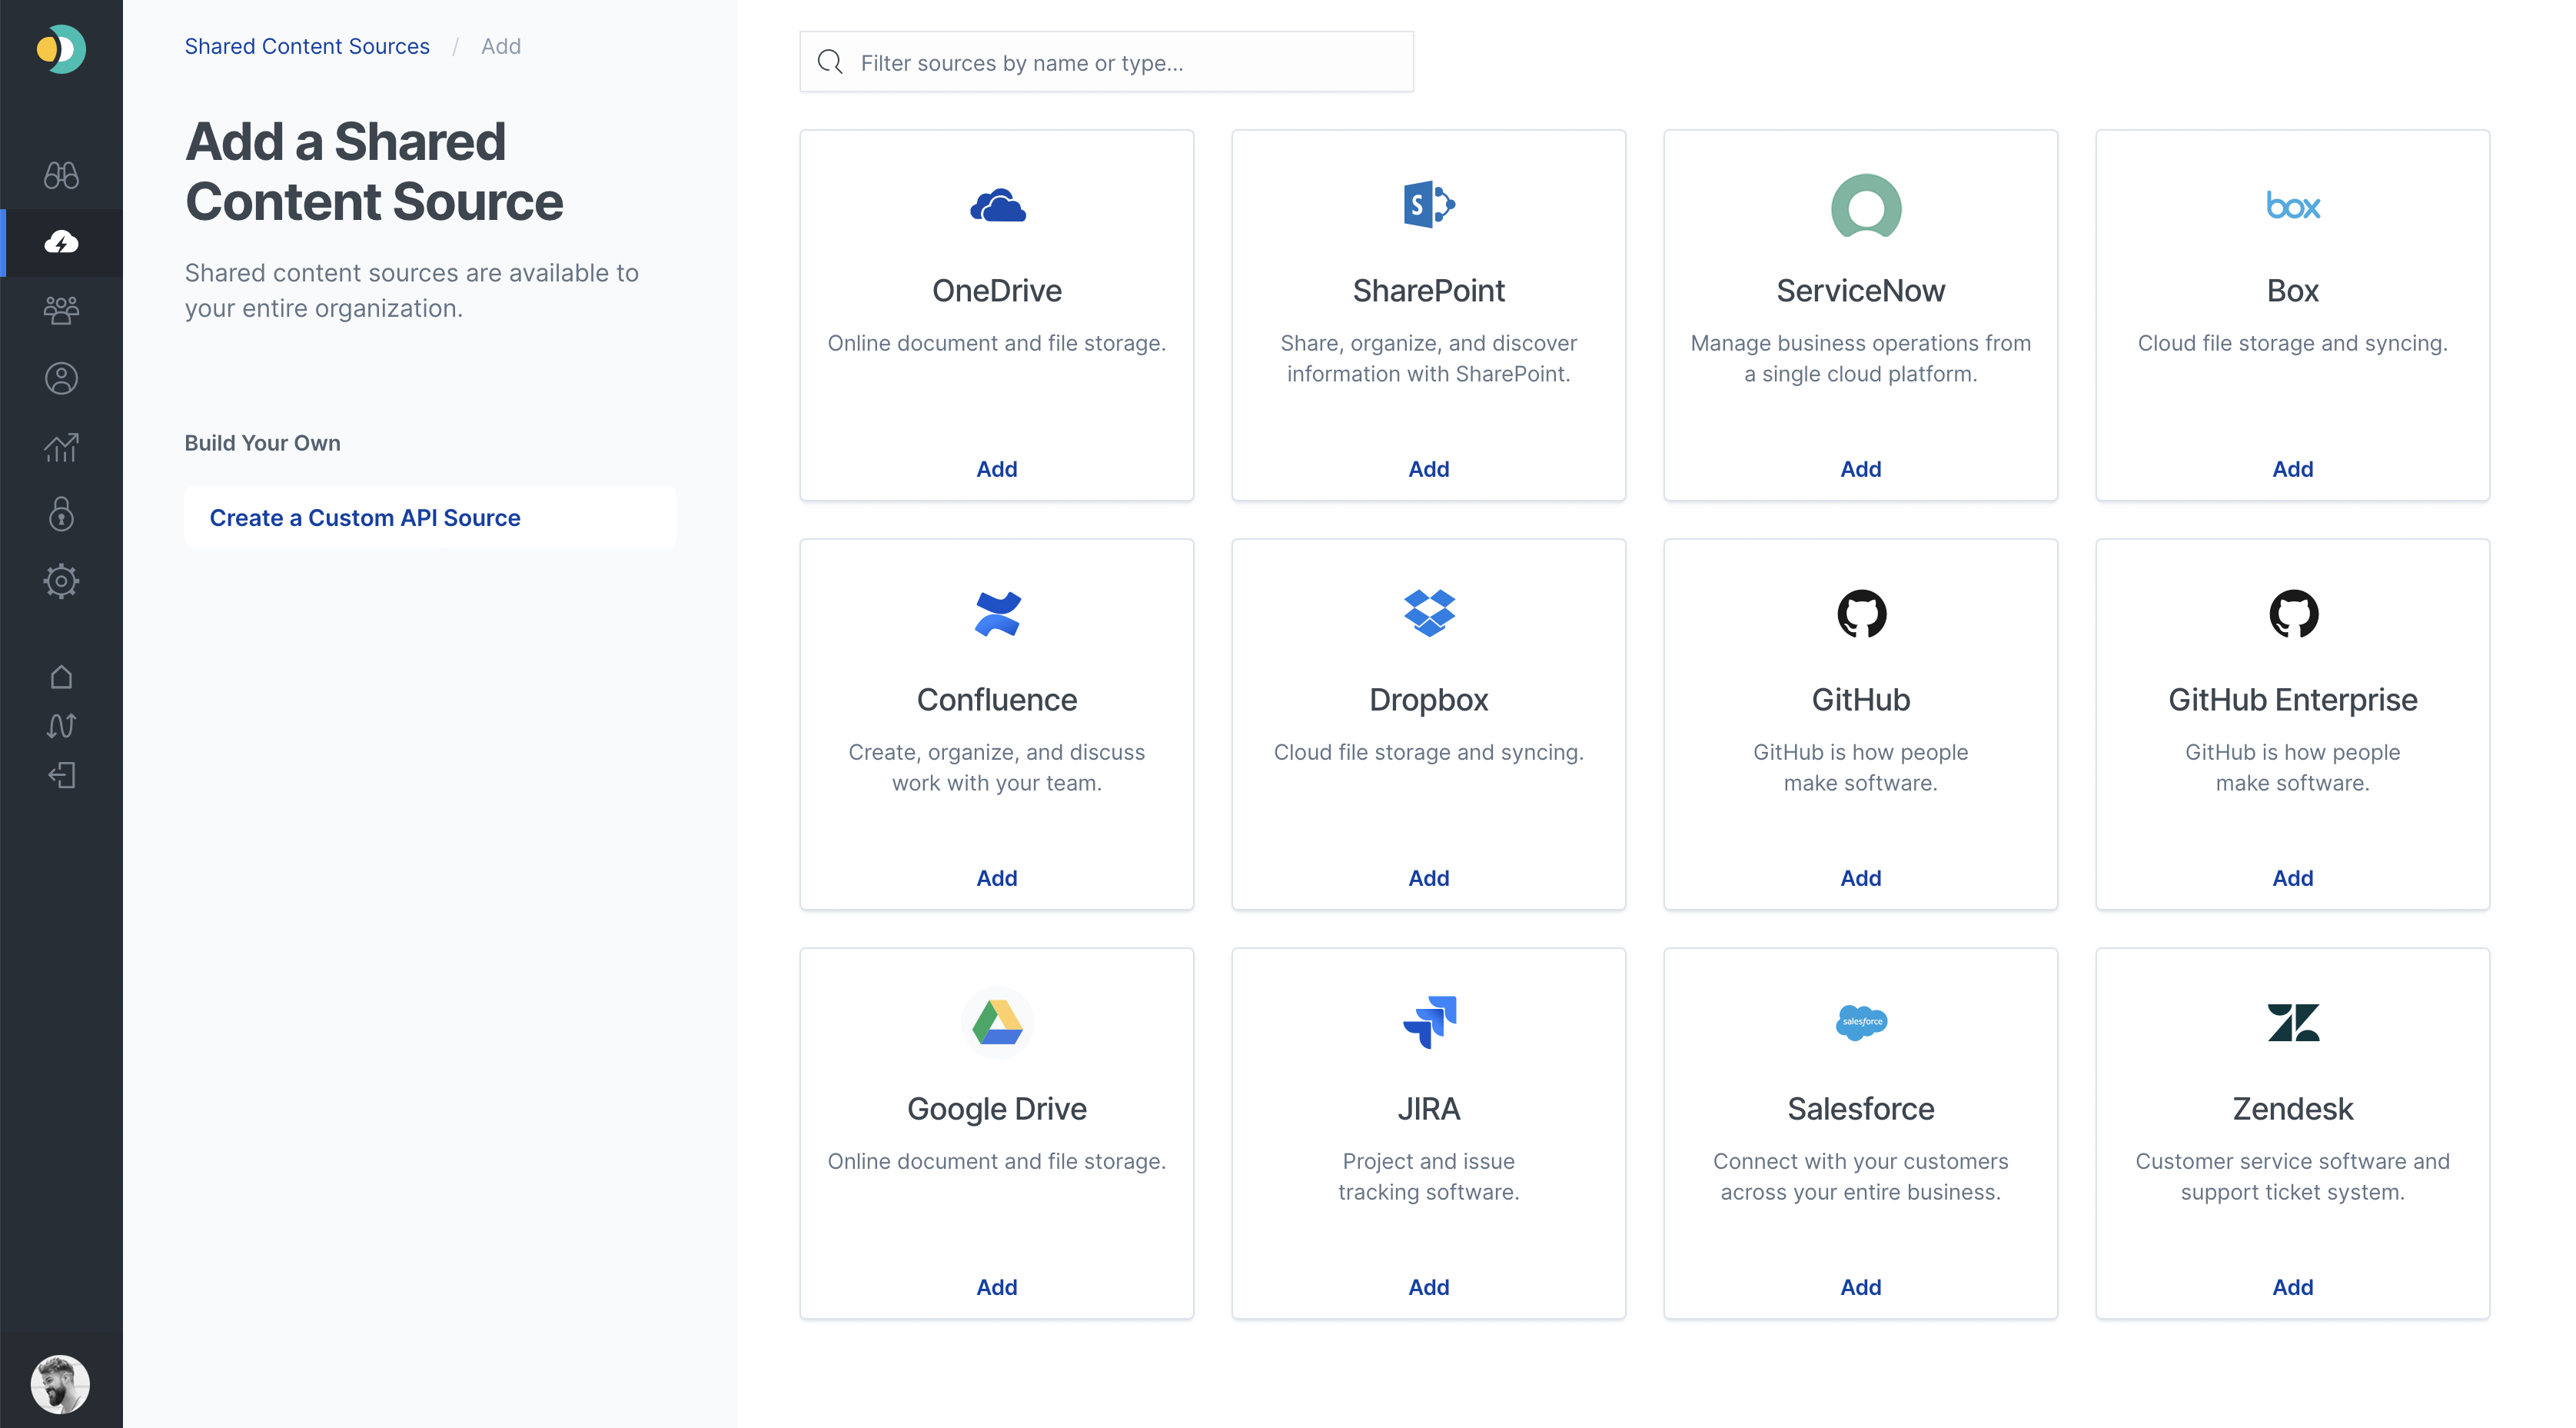2576x1428 pixels.
Task: Click the Google Drive card title
Action: point(996,1109)
